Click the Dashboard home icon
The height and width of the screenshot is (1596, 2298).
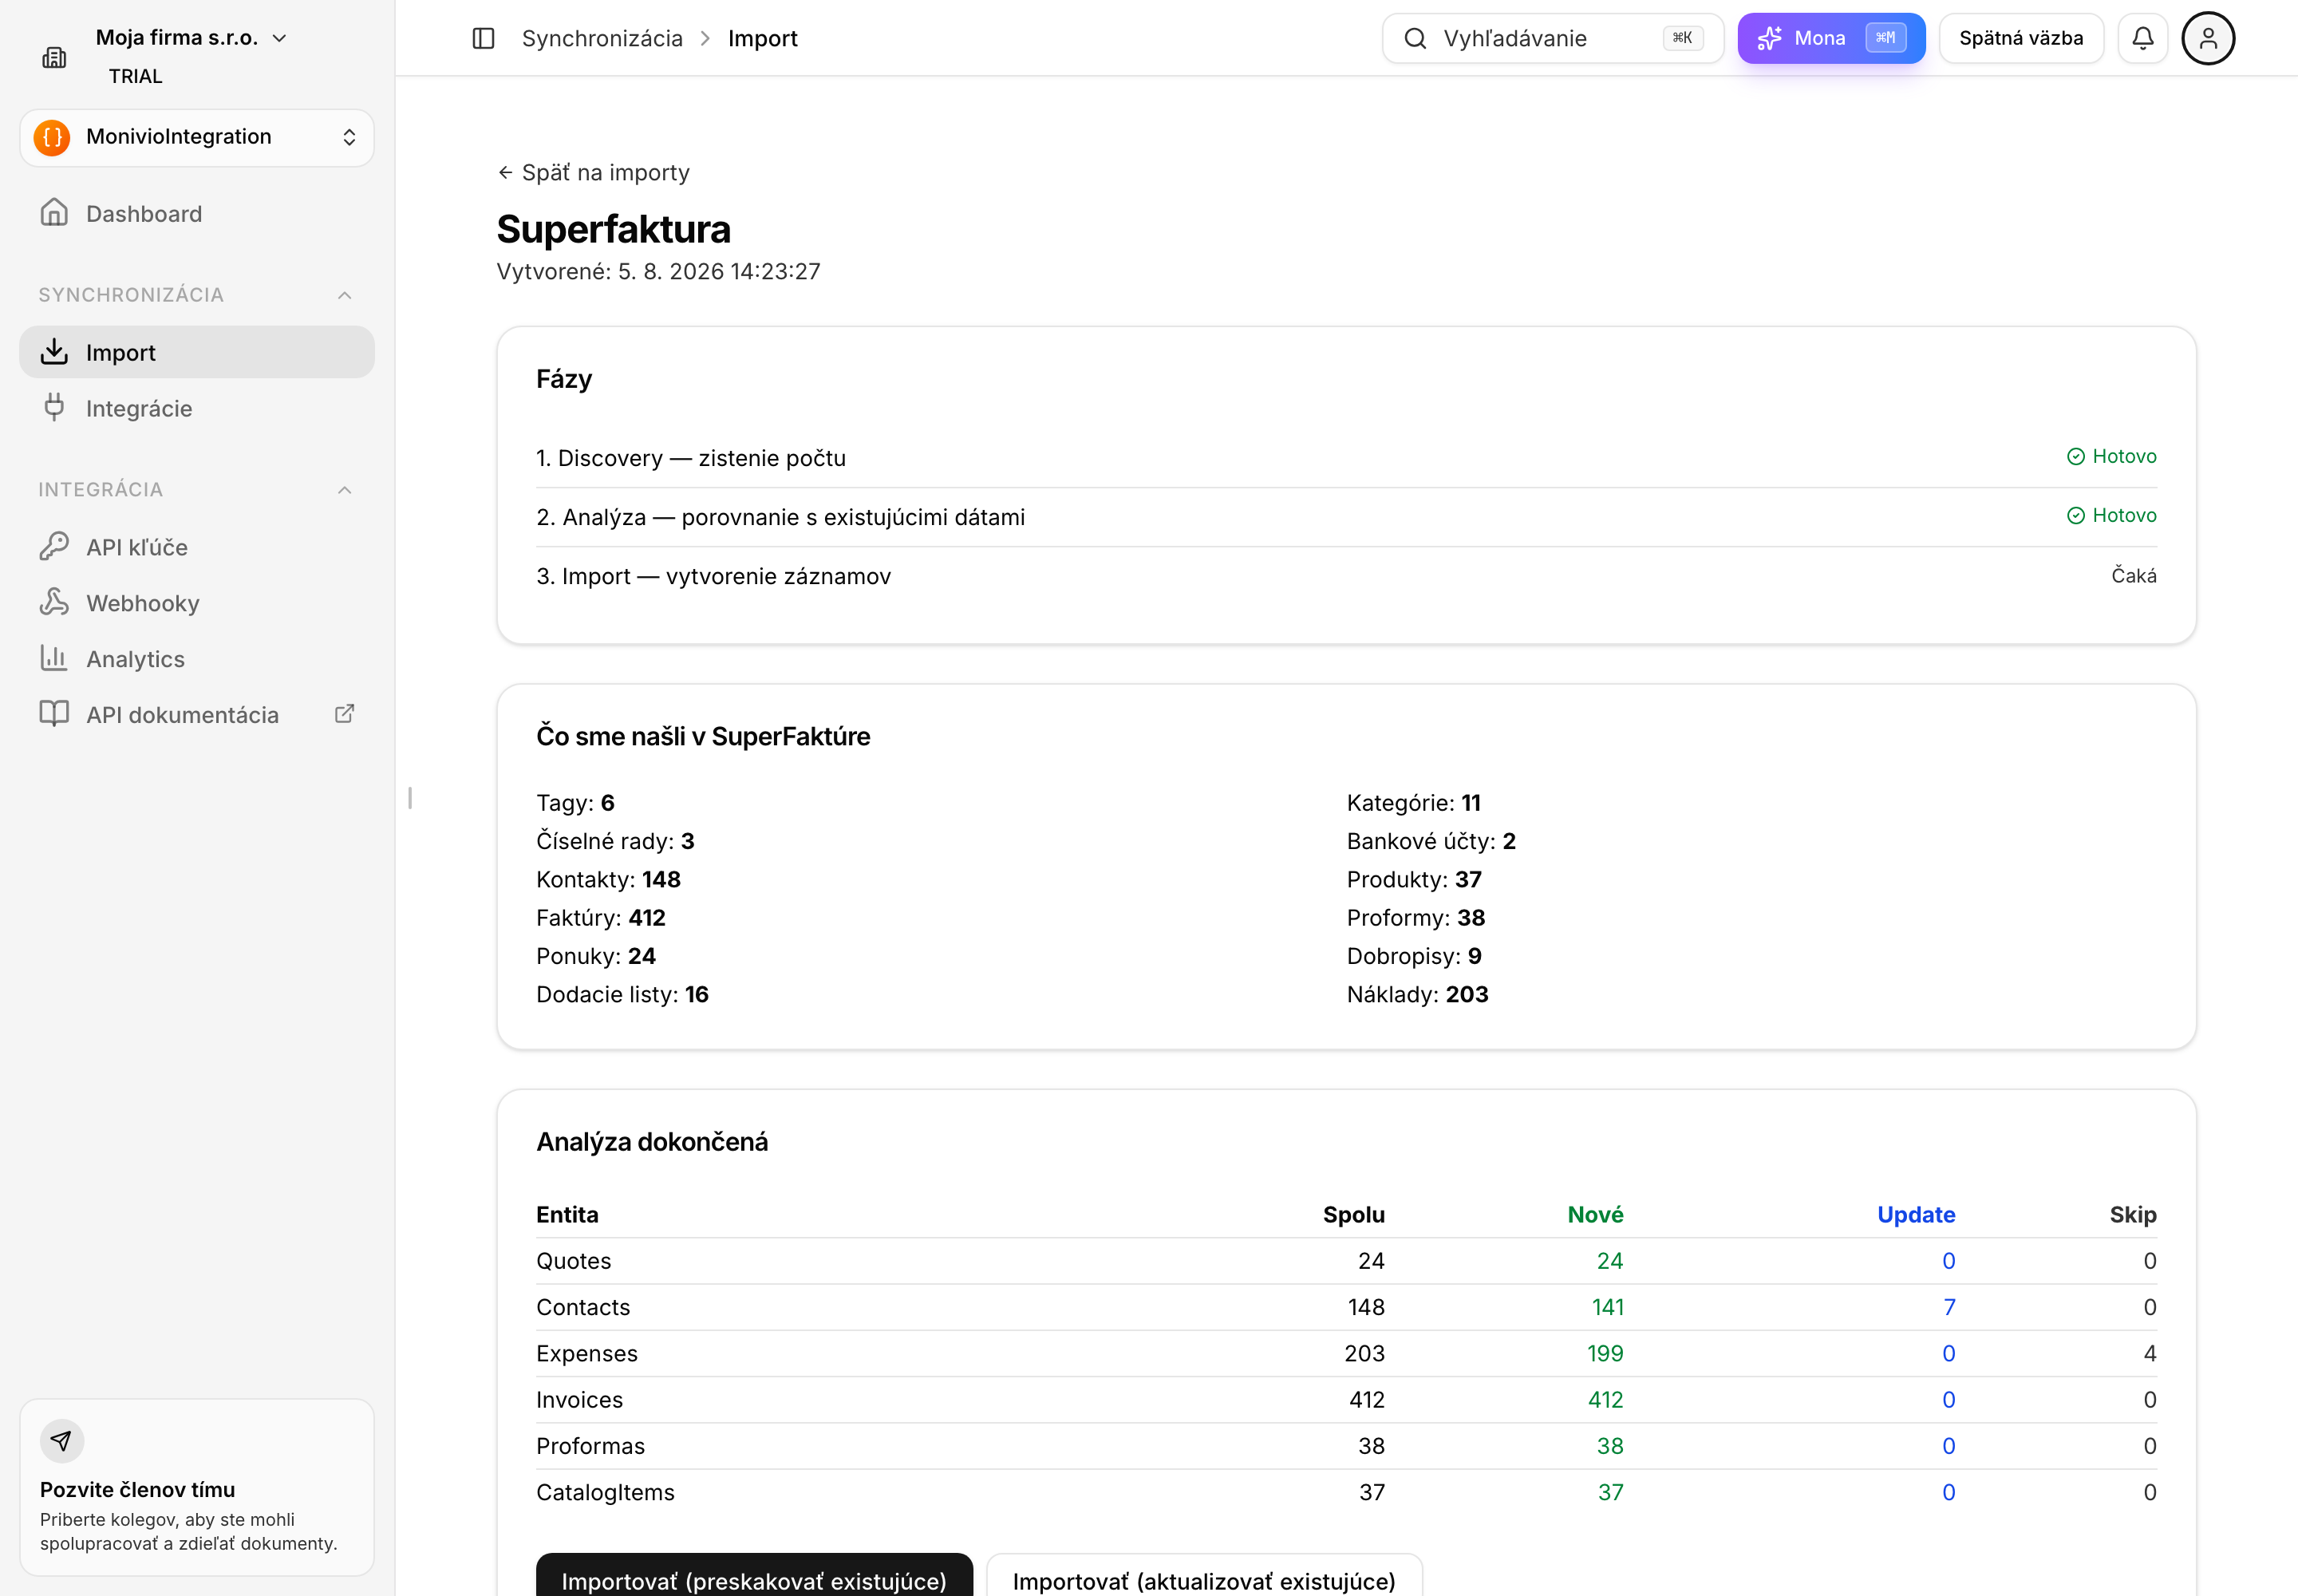pos(54,213)
